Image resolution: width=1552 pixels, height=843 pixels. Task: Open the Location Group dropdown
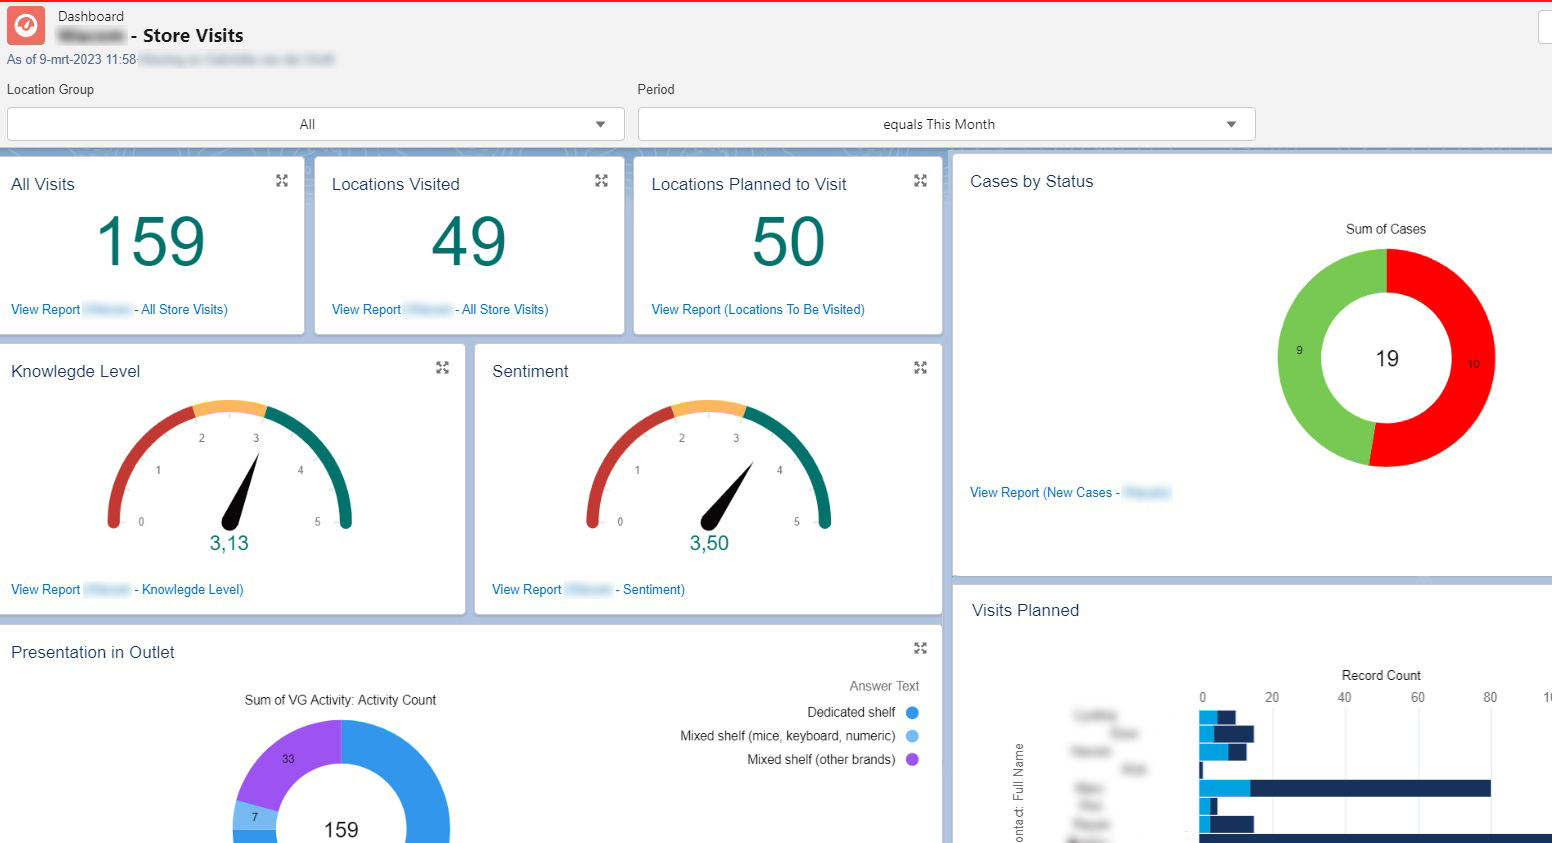[315, 124]
